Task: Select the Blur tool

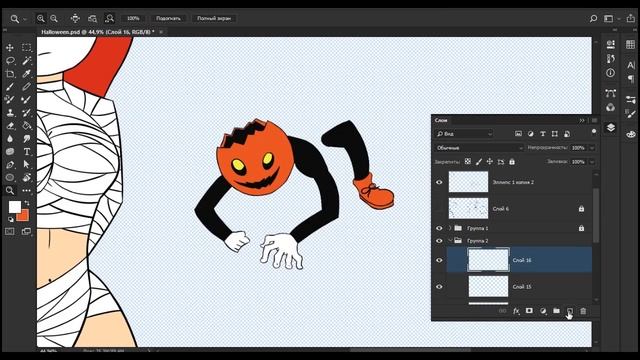Action: (x=10, y=139)
